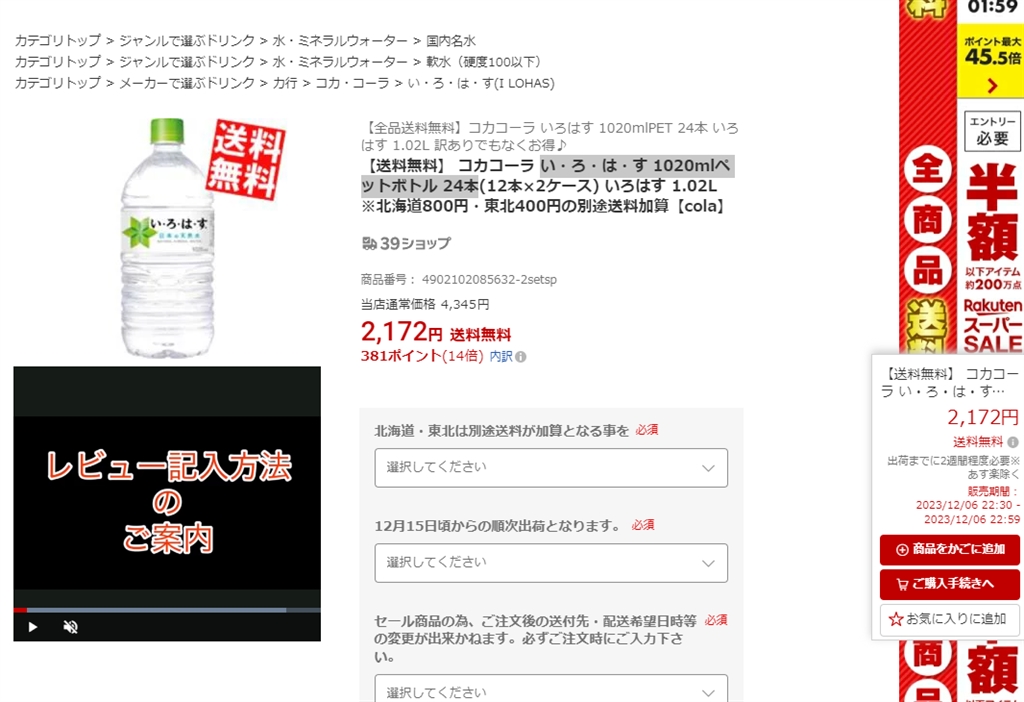Open first row 水・ミネラルウォーター breadcrumb
The width and height of the screenshot is (1024, 702).
pyautogui.click(x=340, y=40)
